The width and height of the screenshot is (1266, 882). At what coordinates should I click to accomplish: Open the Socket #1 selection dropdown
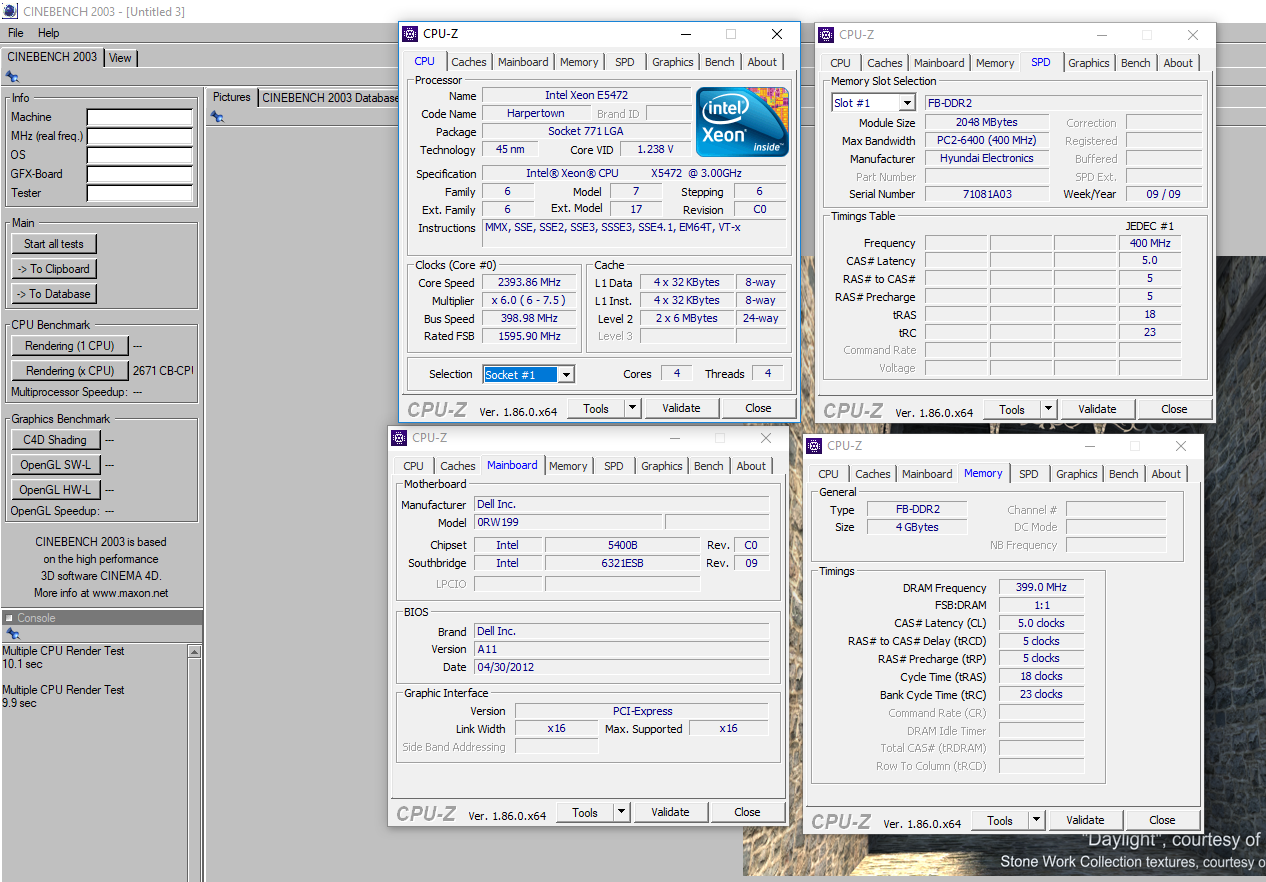pyautogui.click(x=566, y=375)
